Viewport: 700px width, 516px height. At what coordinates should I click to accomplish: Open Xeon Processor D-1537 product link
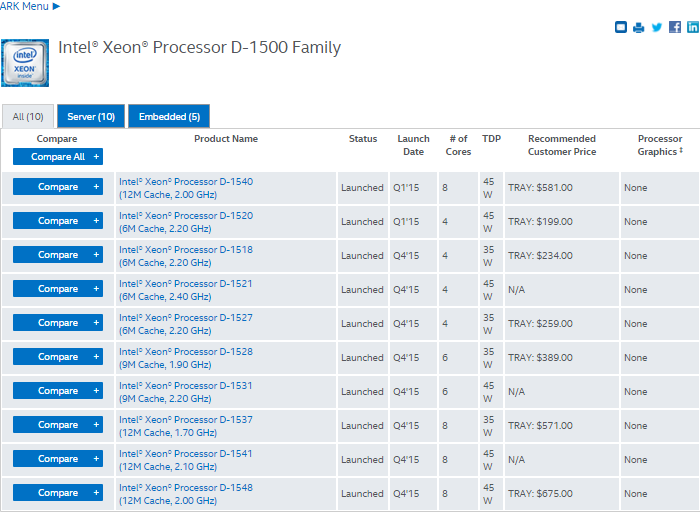(186, 426)
